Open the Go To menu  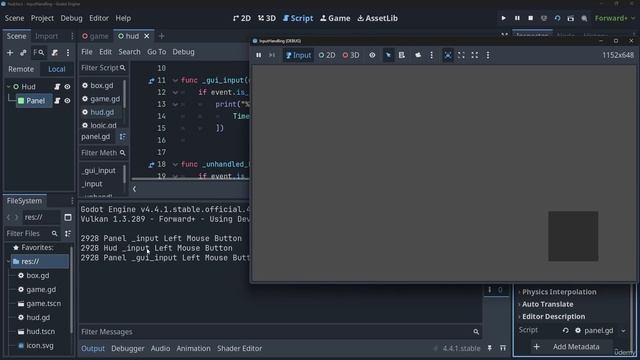[157, 52]
